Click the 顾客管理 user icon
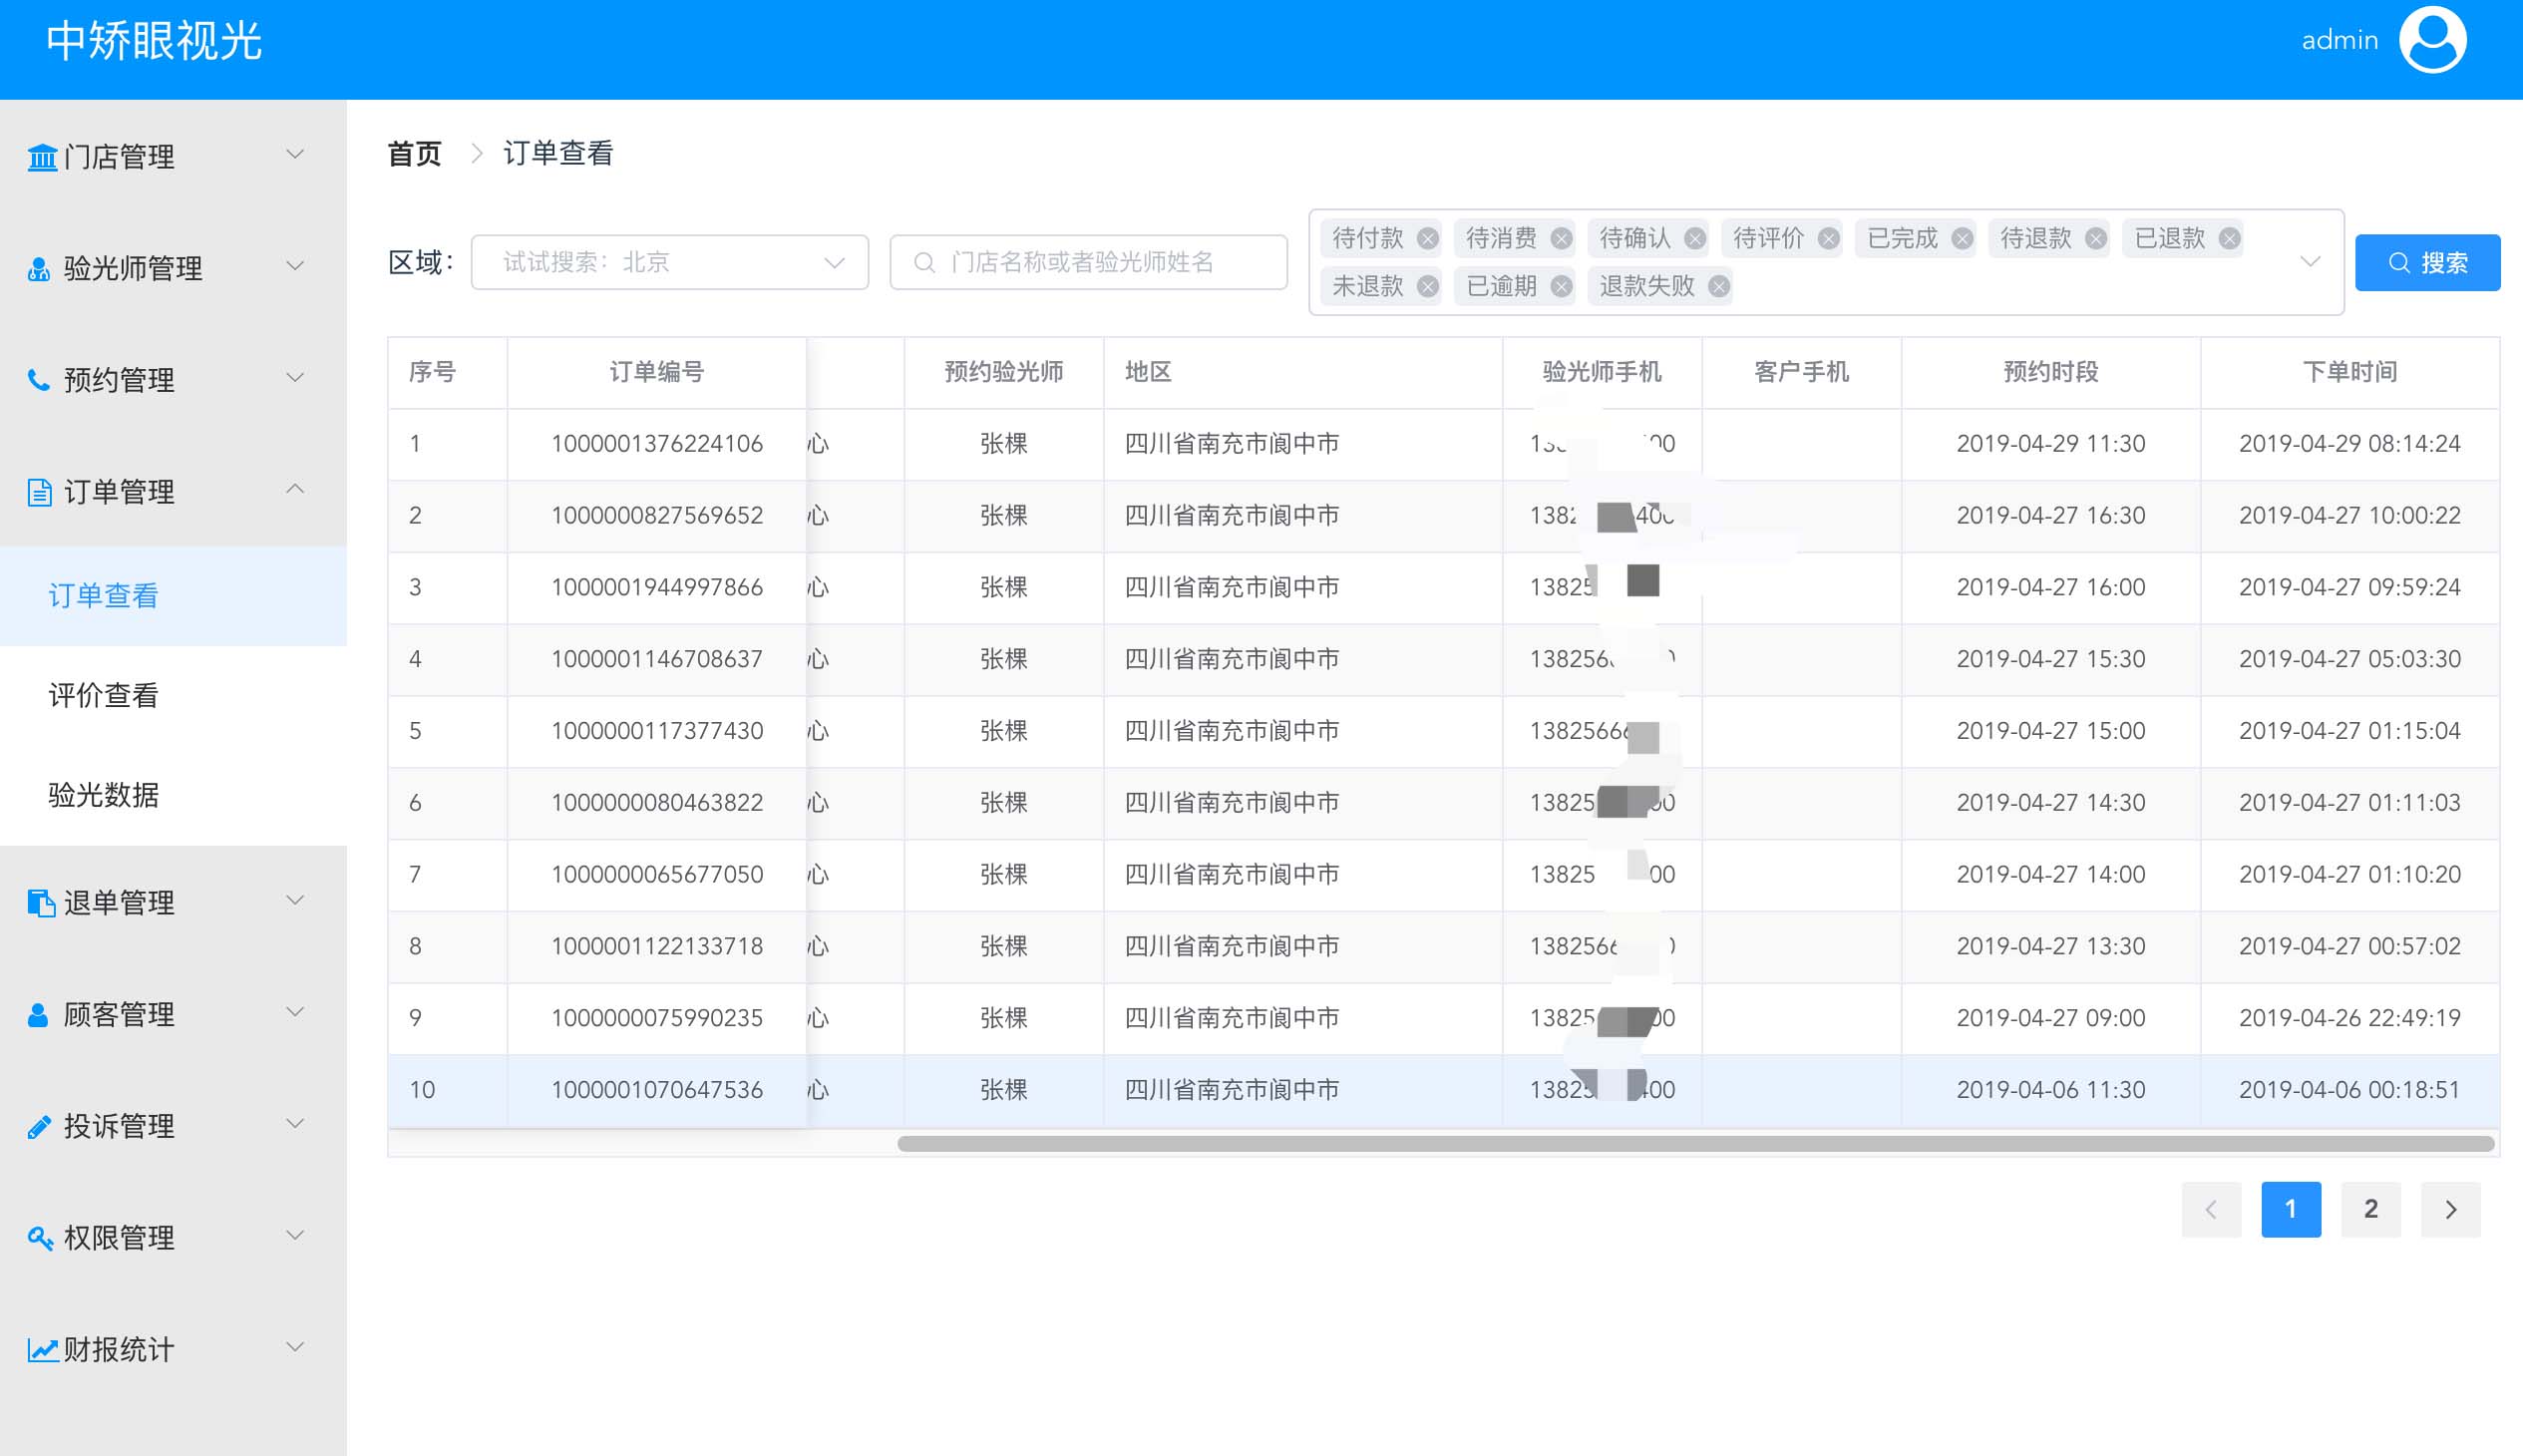 coord(38,1015)
